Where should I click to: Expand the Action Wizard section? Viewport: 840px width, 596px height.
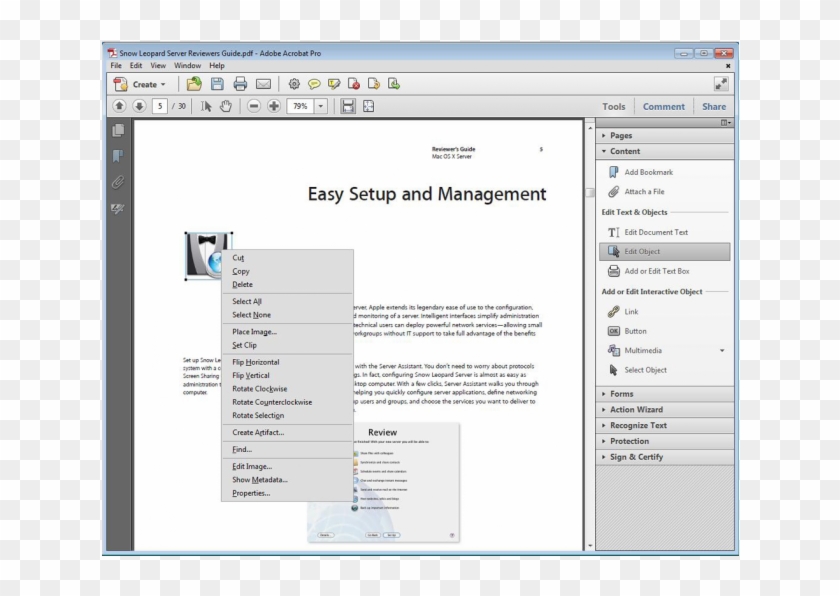pos(665,410)
